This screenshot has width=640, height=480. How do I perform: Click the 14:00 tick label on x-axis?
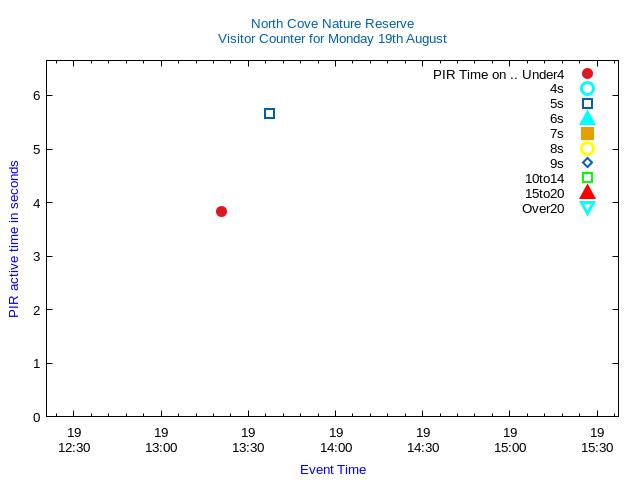pos(336,440)
